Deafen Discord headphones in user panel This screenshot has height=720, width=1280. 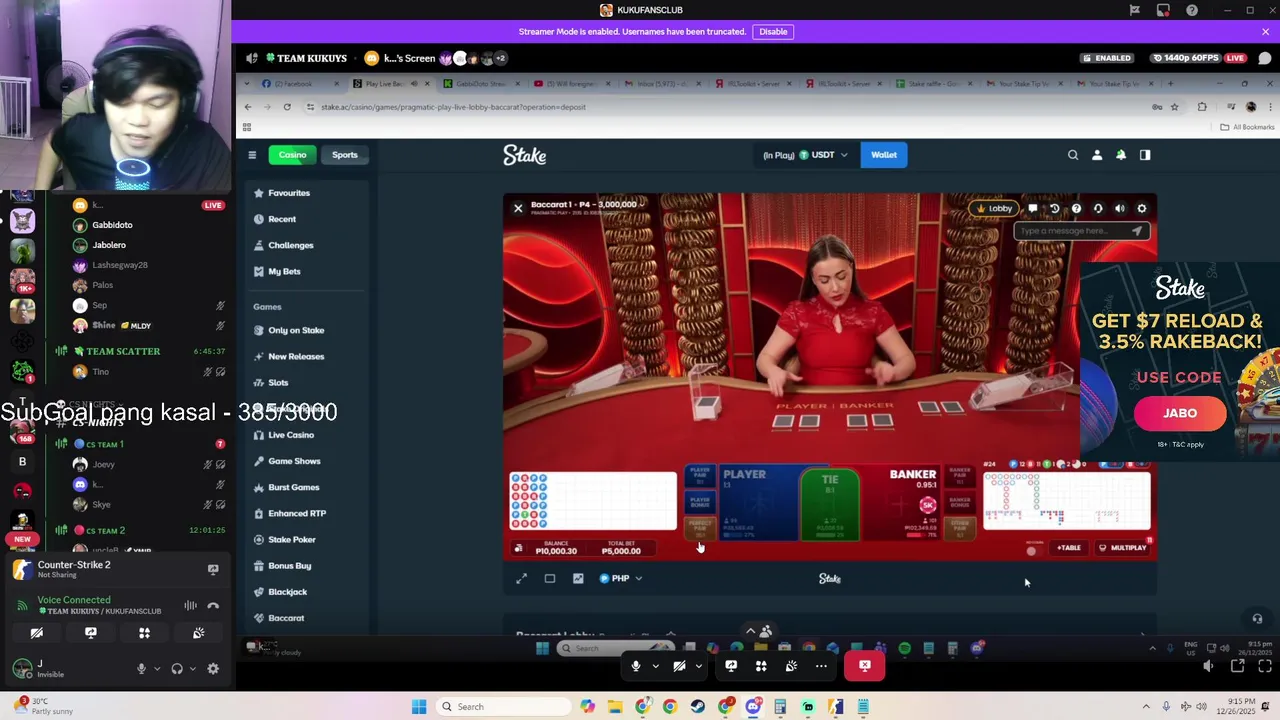point(177,669)
